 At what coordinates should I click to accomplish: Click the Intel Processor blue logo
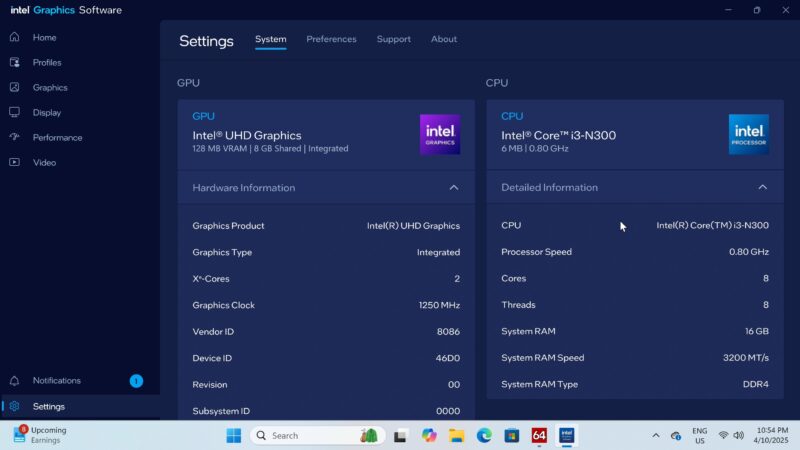[748, 134]
